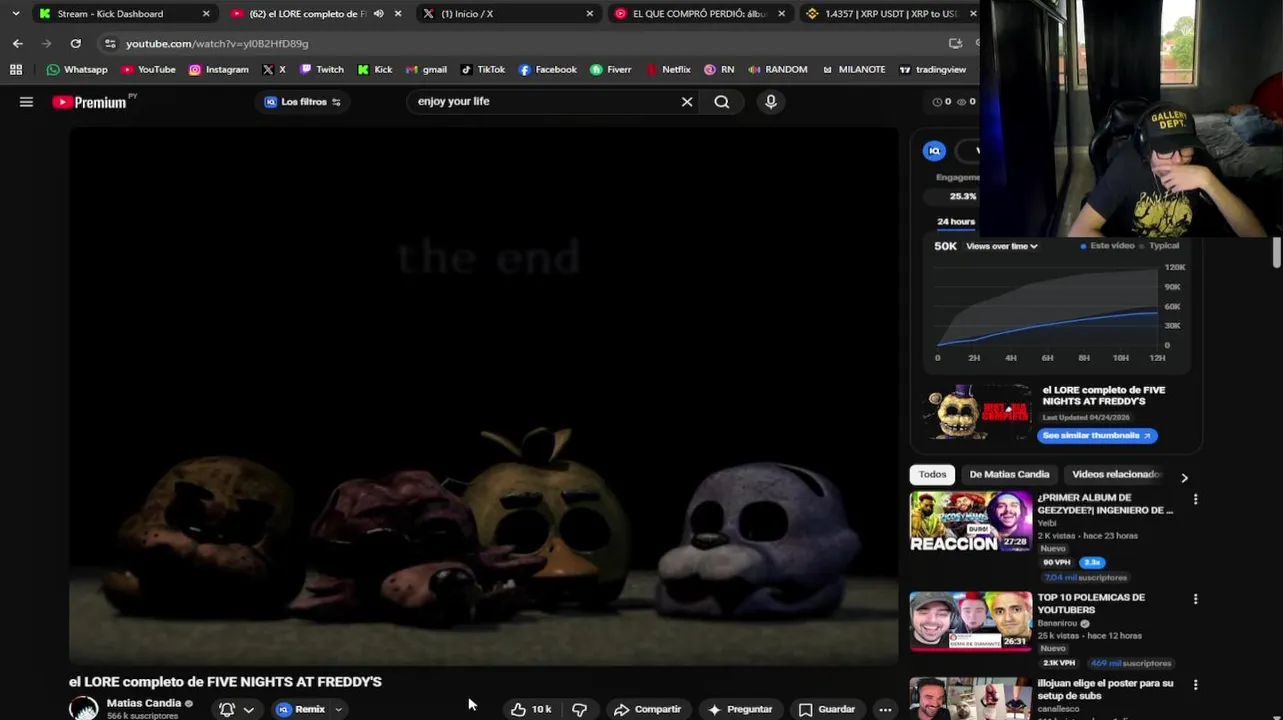Select the 24 hours tab in stats panel
Image resolution: width=1283 pixels, height=720 pixels.
pyautogui.click(x=956, y=221)
